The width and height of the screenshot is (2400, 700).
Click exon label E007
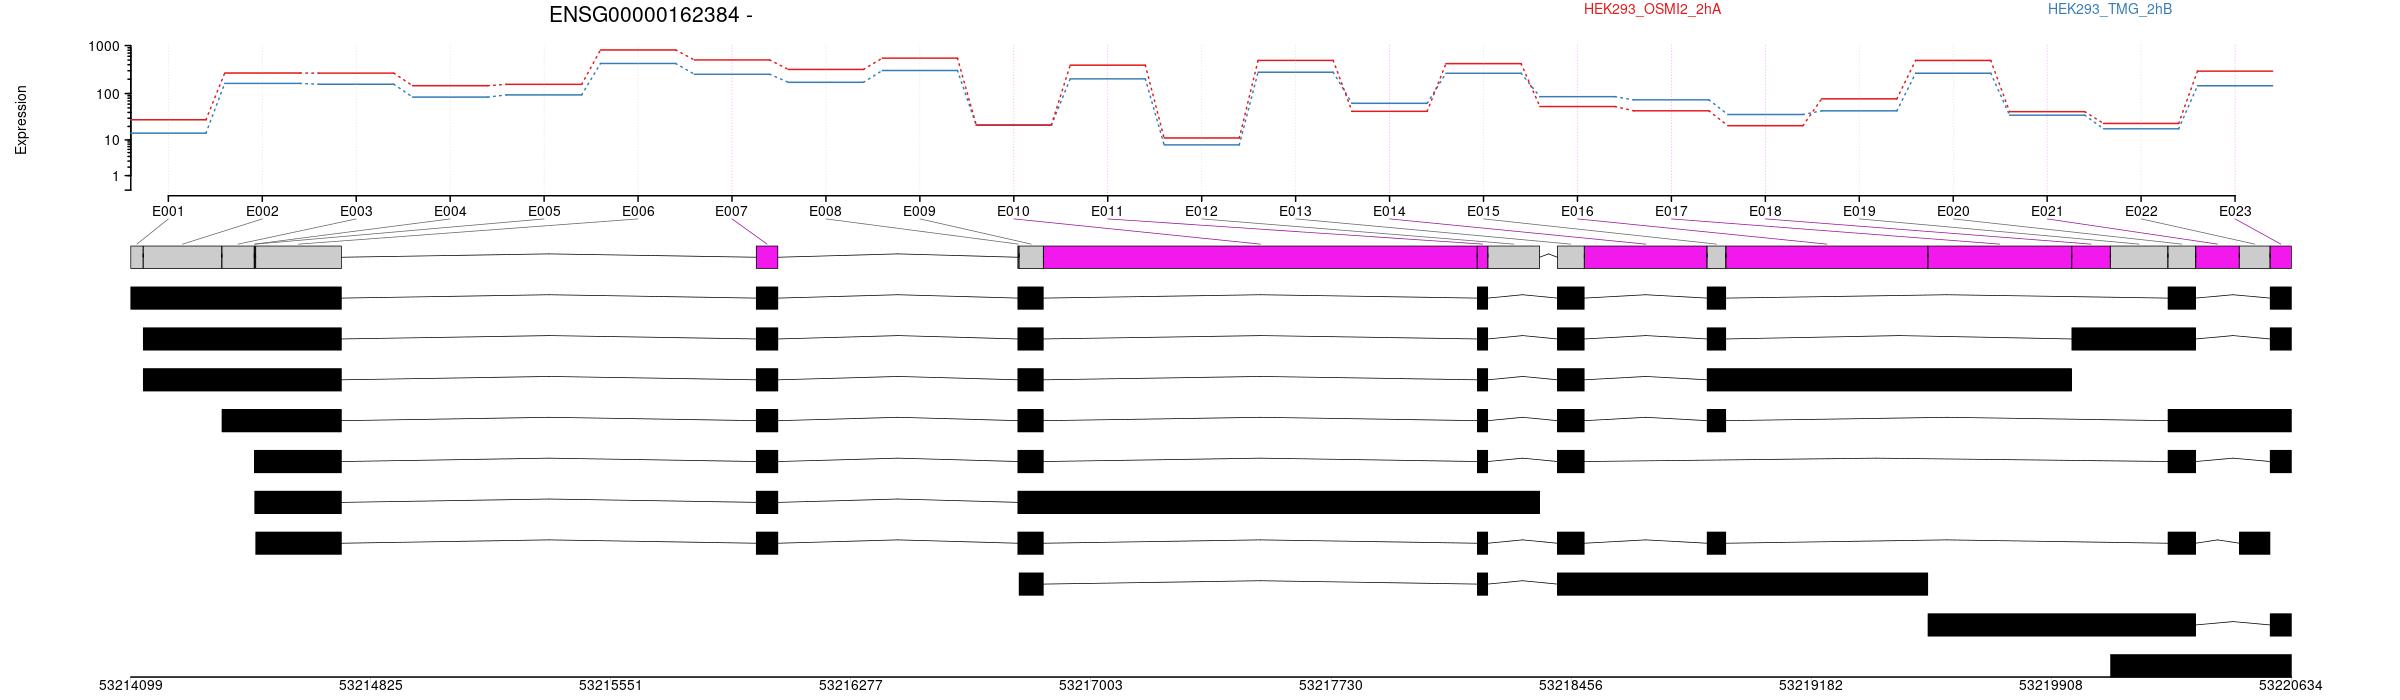731,211
